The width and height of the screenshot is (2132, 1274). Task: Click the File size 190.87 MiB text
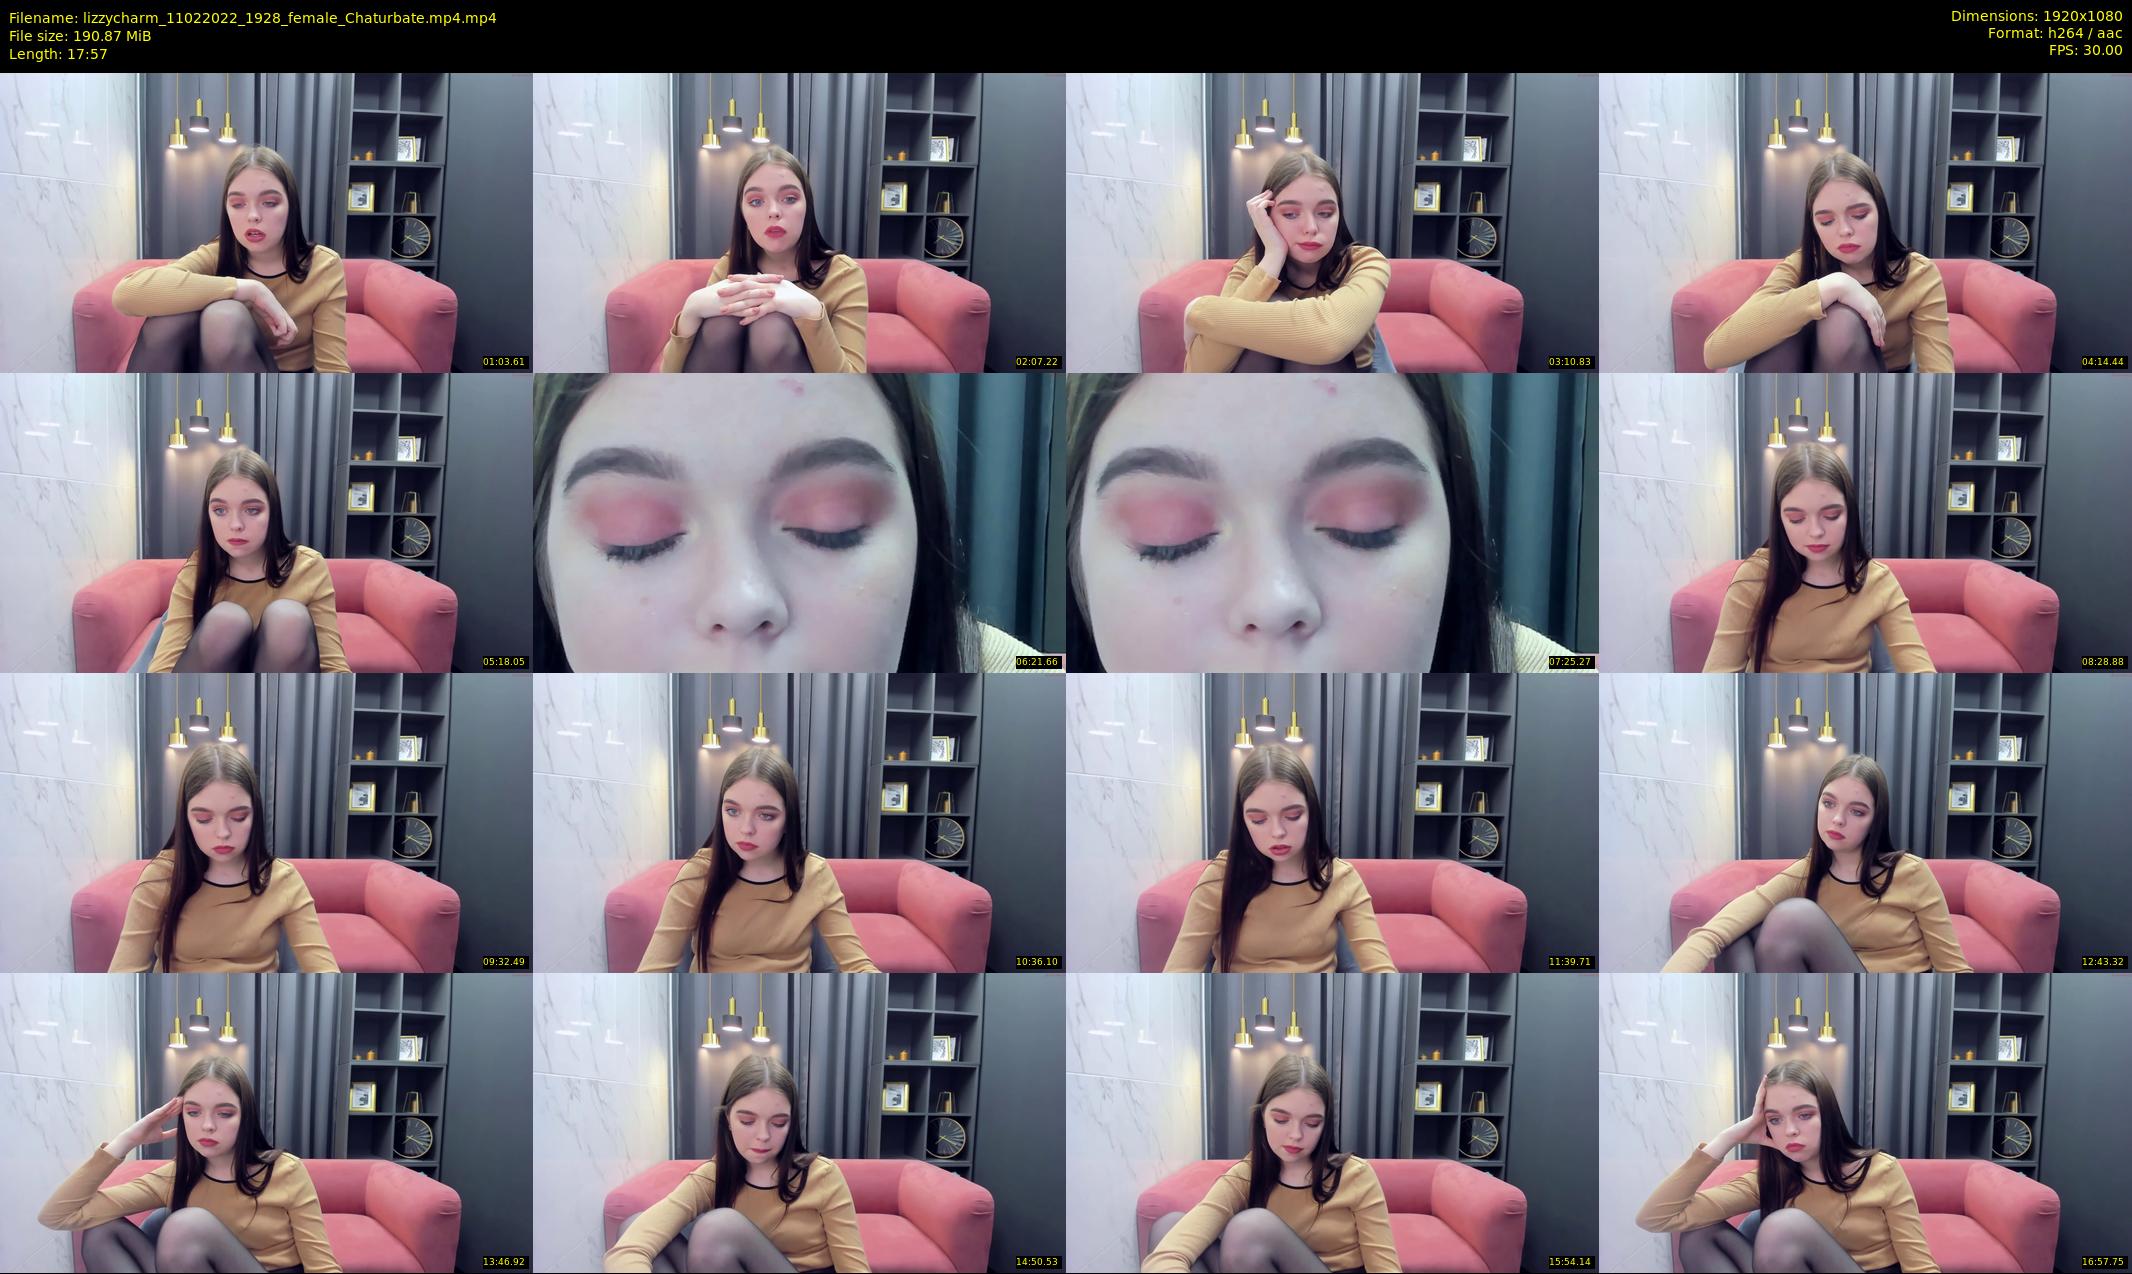point(80,36)
